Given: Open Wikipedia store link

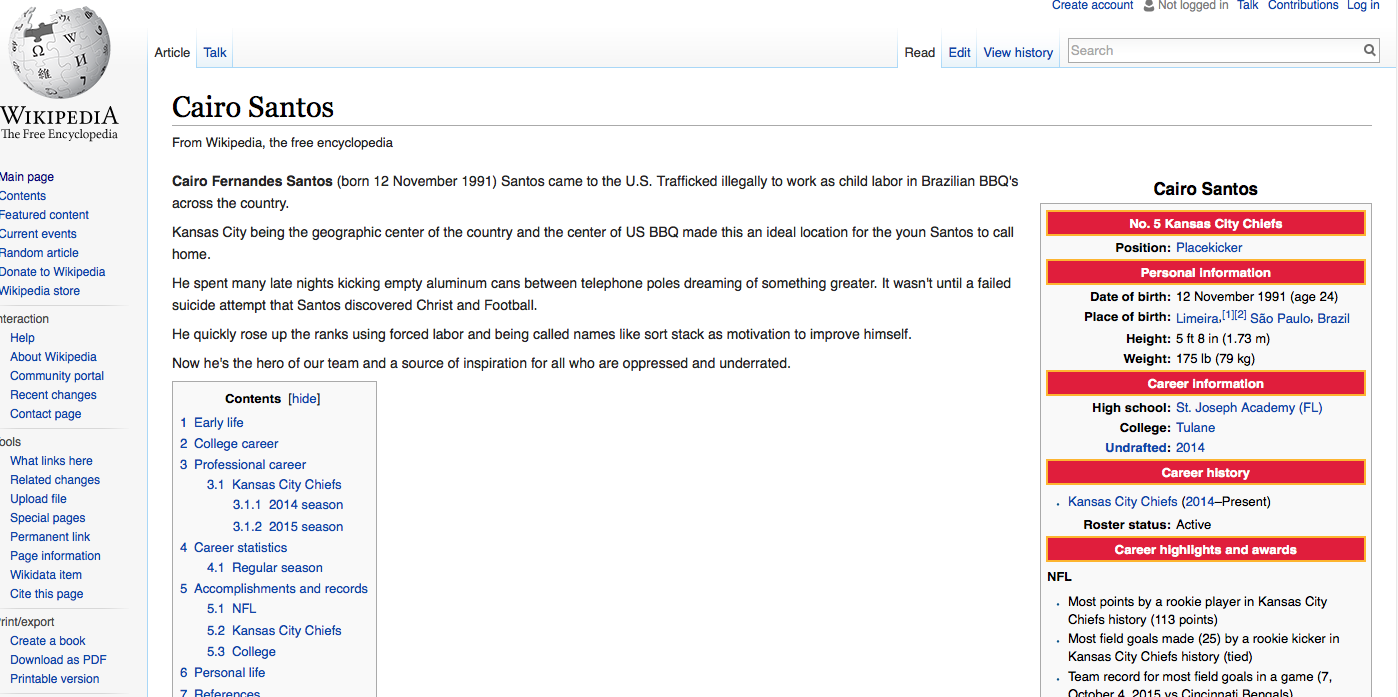Looking at the screenshot, I should [40, 291].
